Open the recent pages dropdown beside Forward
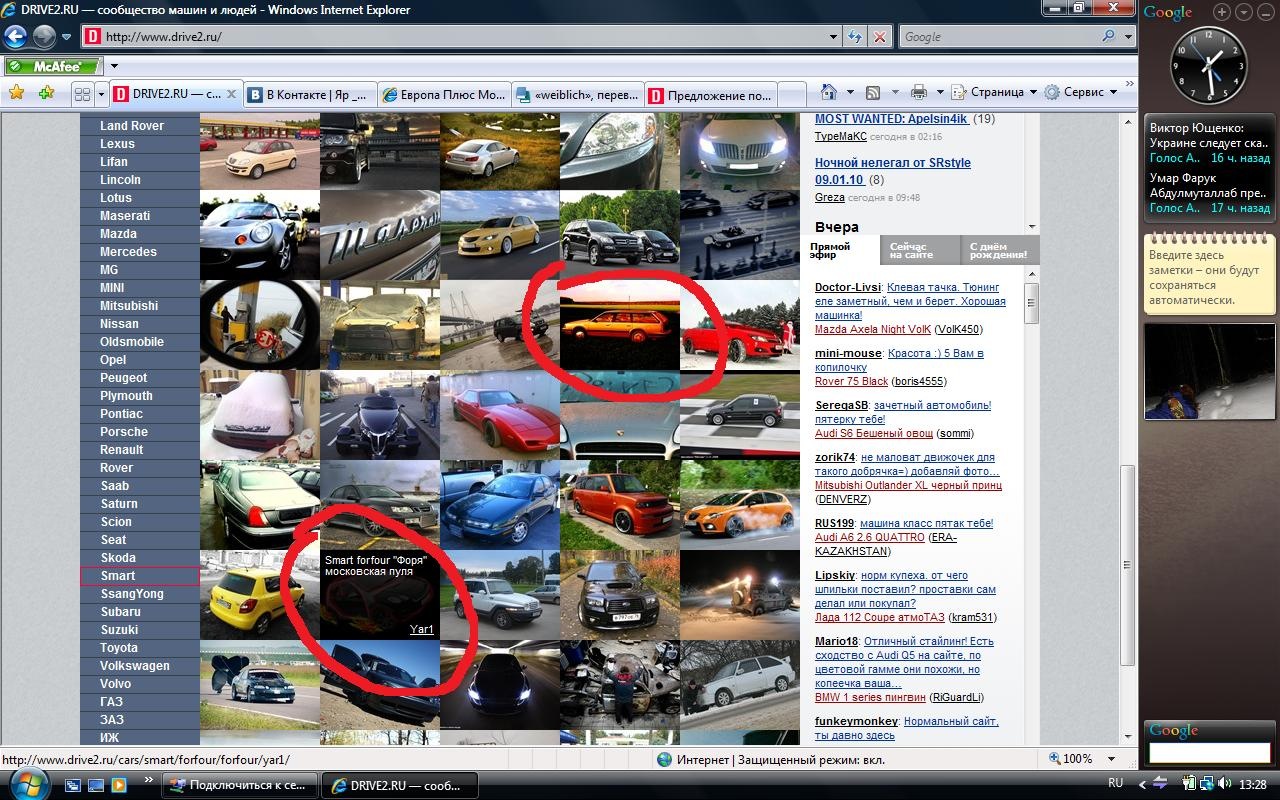This screenshot has height=800, width=1280. click(66, 37)
